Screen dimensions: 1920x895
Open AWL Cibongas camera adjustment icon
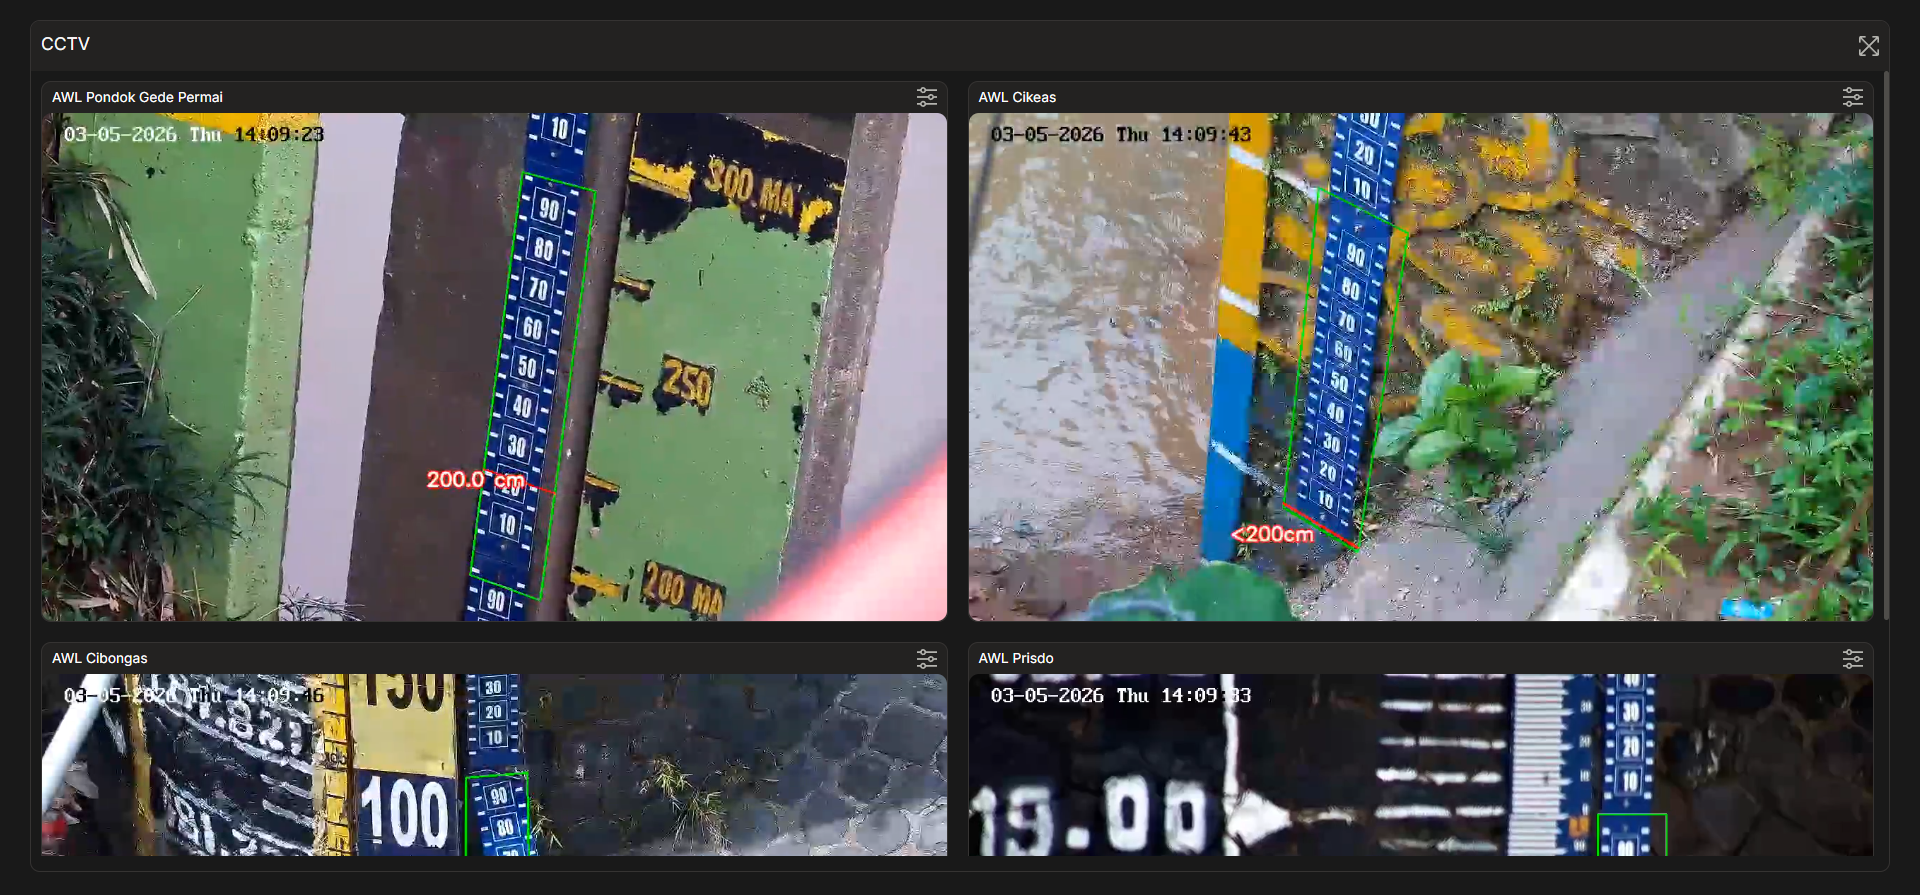(926, 658)
